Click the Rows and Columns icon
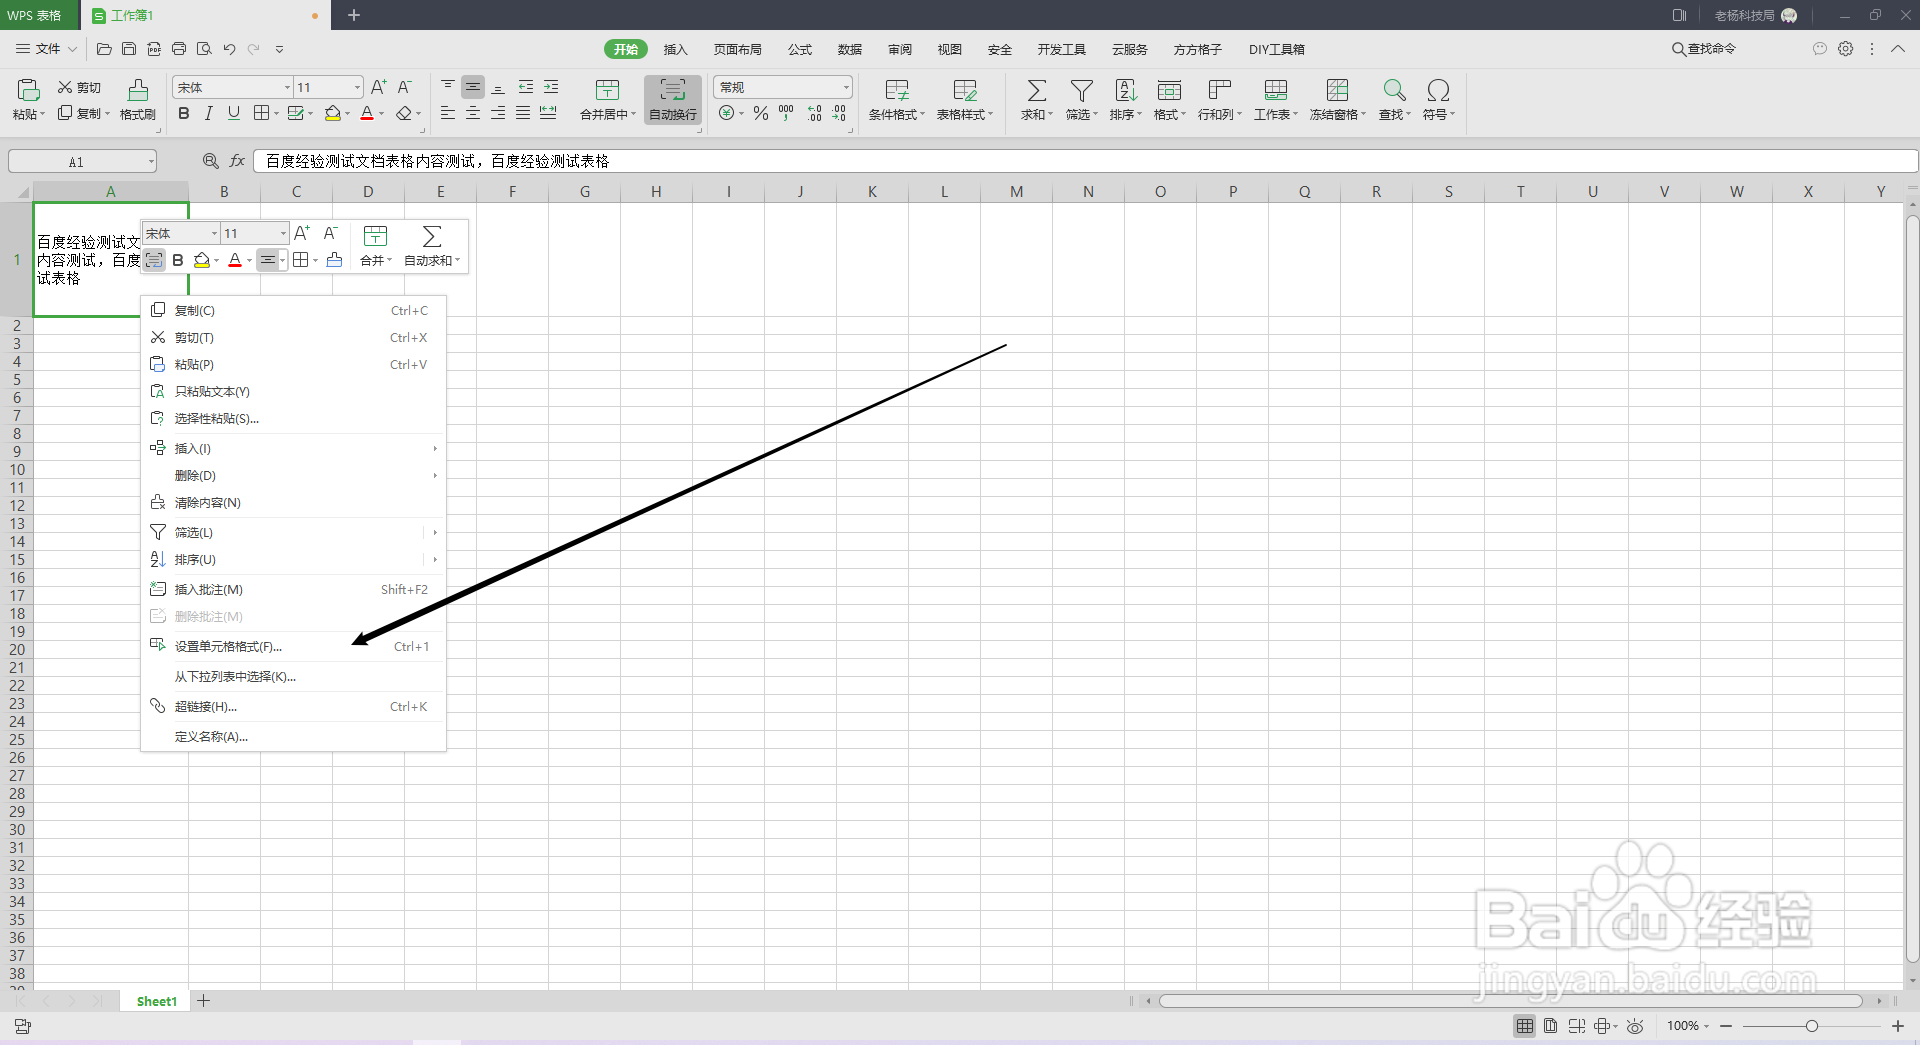Image resolution: width=1920 pixels, height=1045 pixels. pos(1219,90)
